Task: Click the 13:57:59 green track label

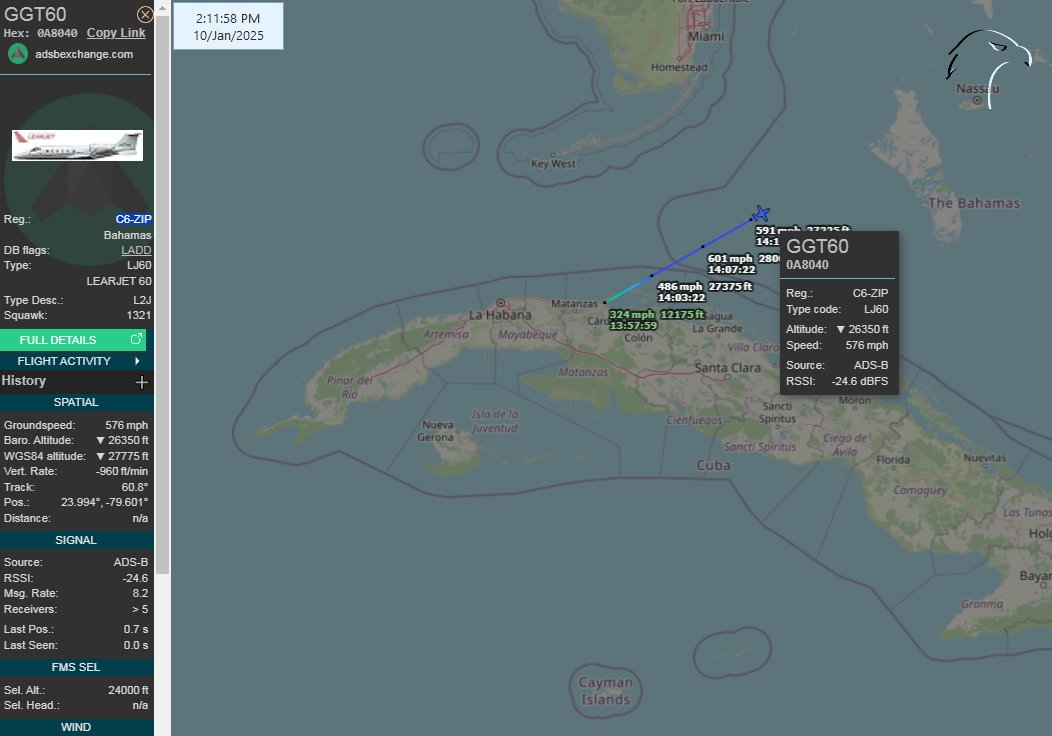Action: point(633,325)
